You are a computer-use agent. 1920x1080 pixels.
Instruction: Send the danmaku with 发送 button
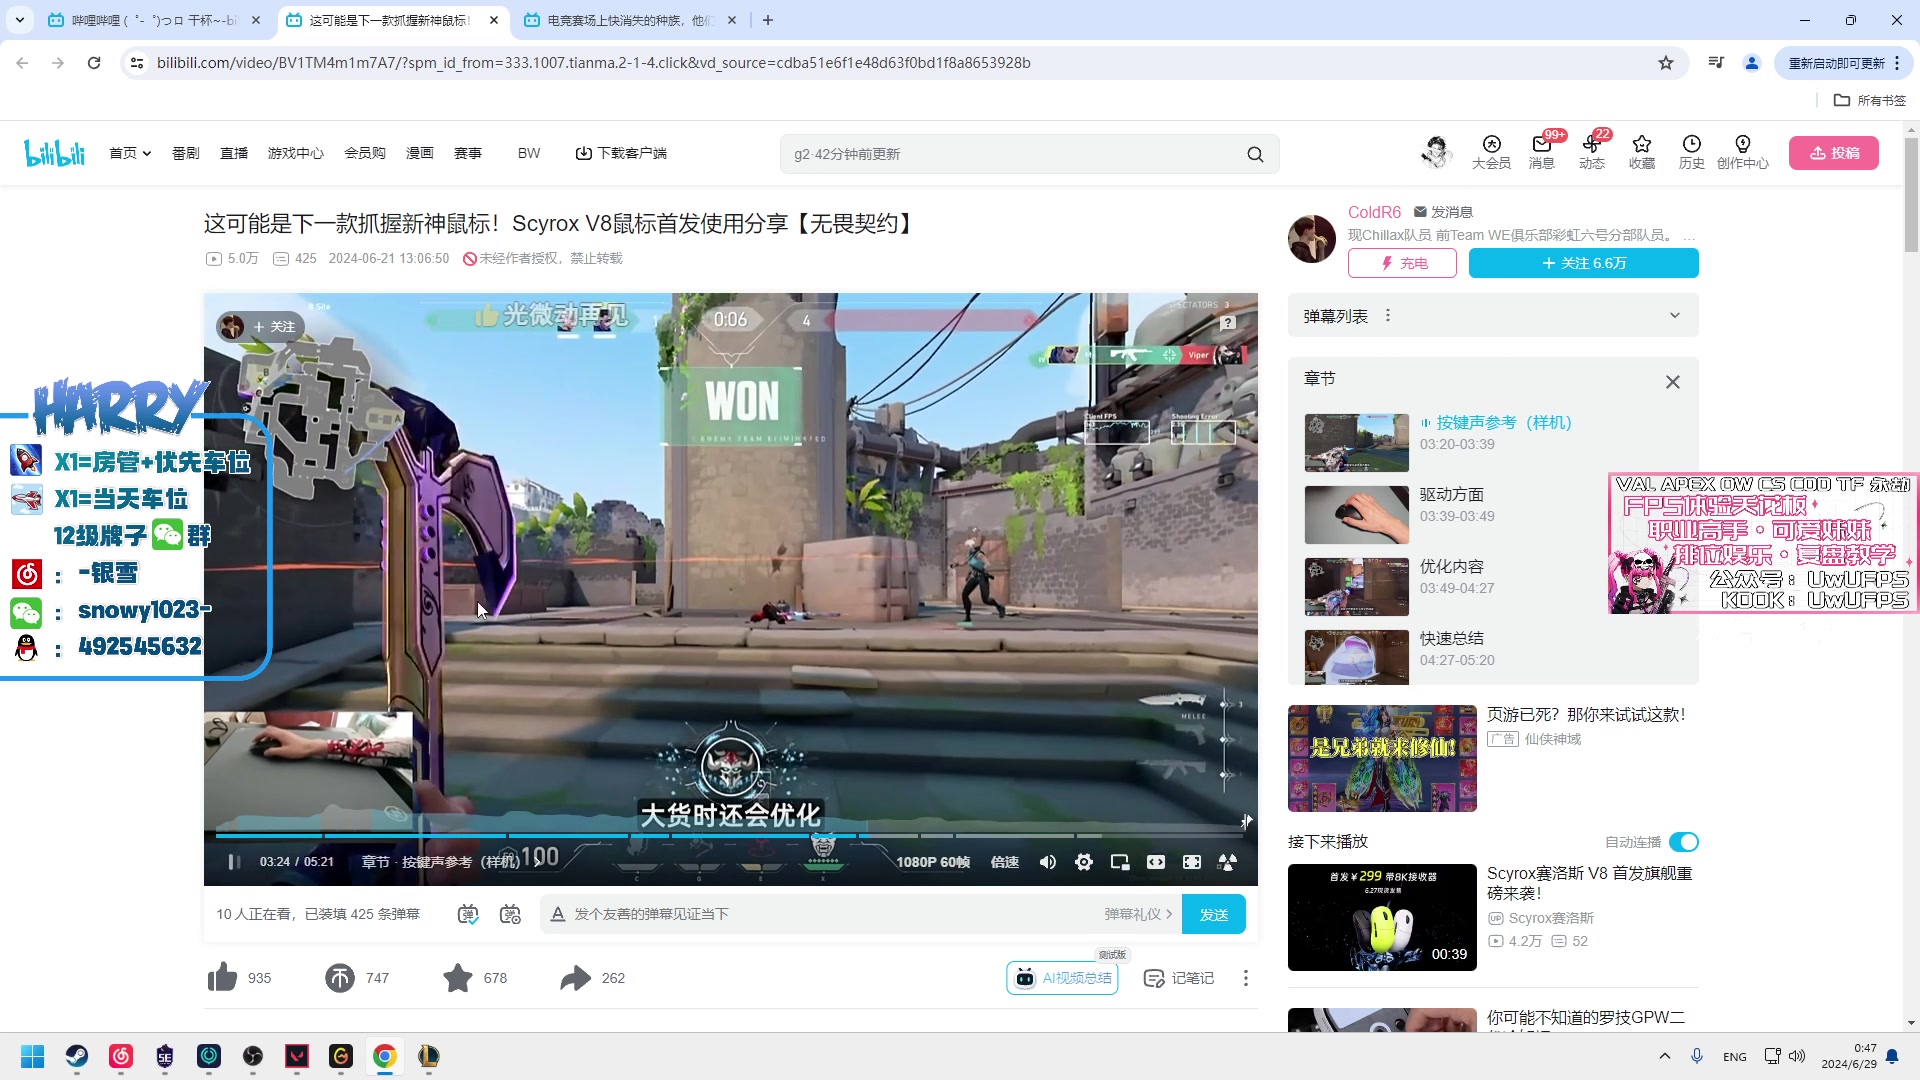(x=1214, y=914)
